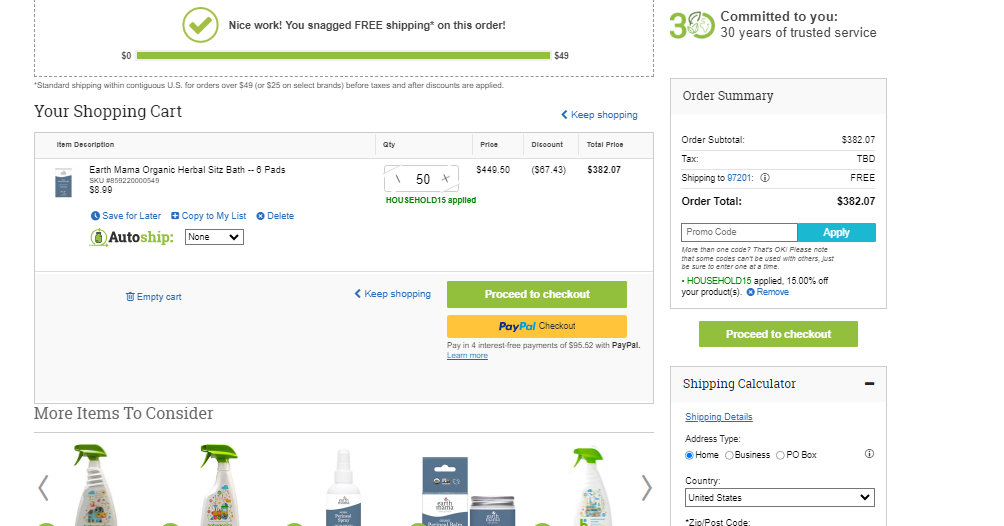Remove the HOUSEHOLD15 promo code
This screenshot has height=526, width=1004.
tap(772, 292)
